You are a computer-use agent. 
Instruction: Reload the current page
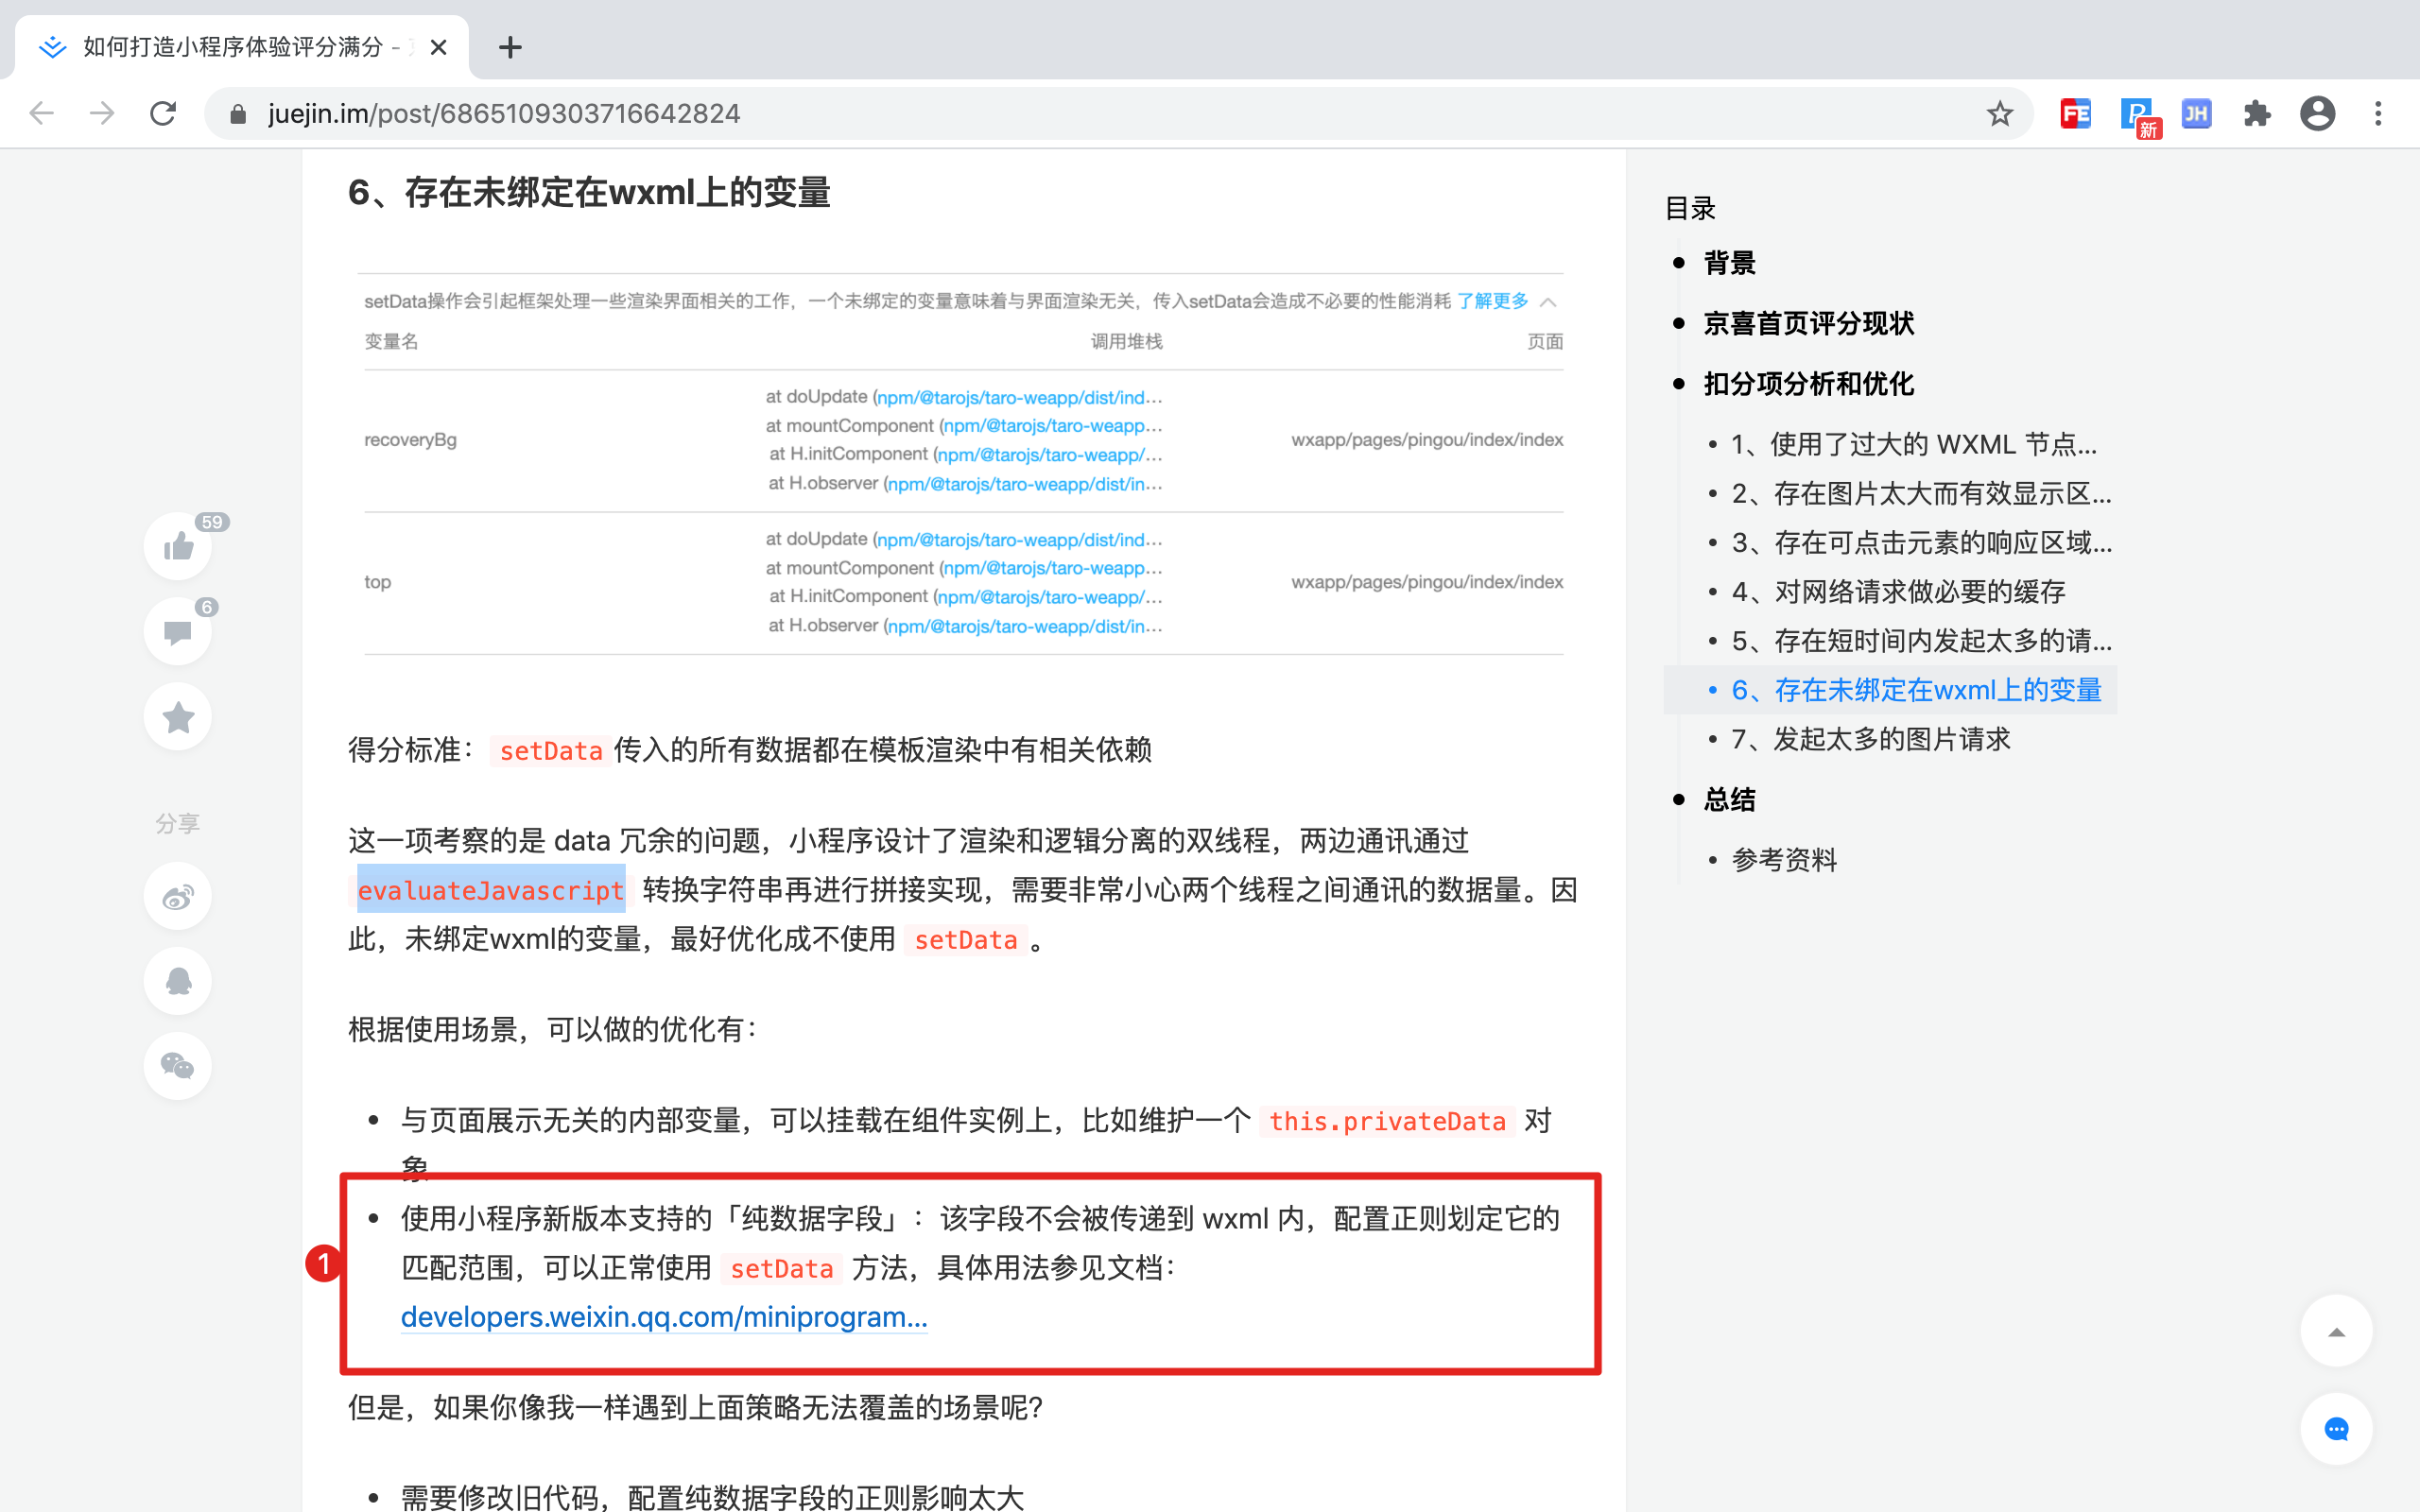(x=163, y=114)
